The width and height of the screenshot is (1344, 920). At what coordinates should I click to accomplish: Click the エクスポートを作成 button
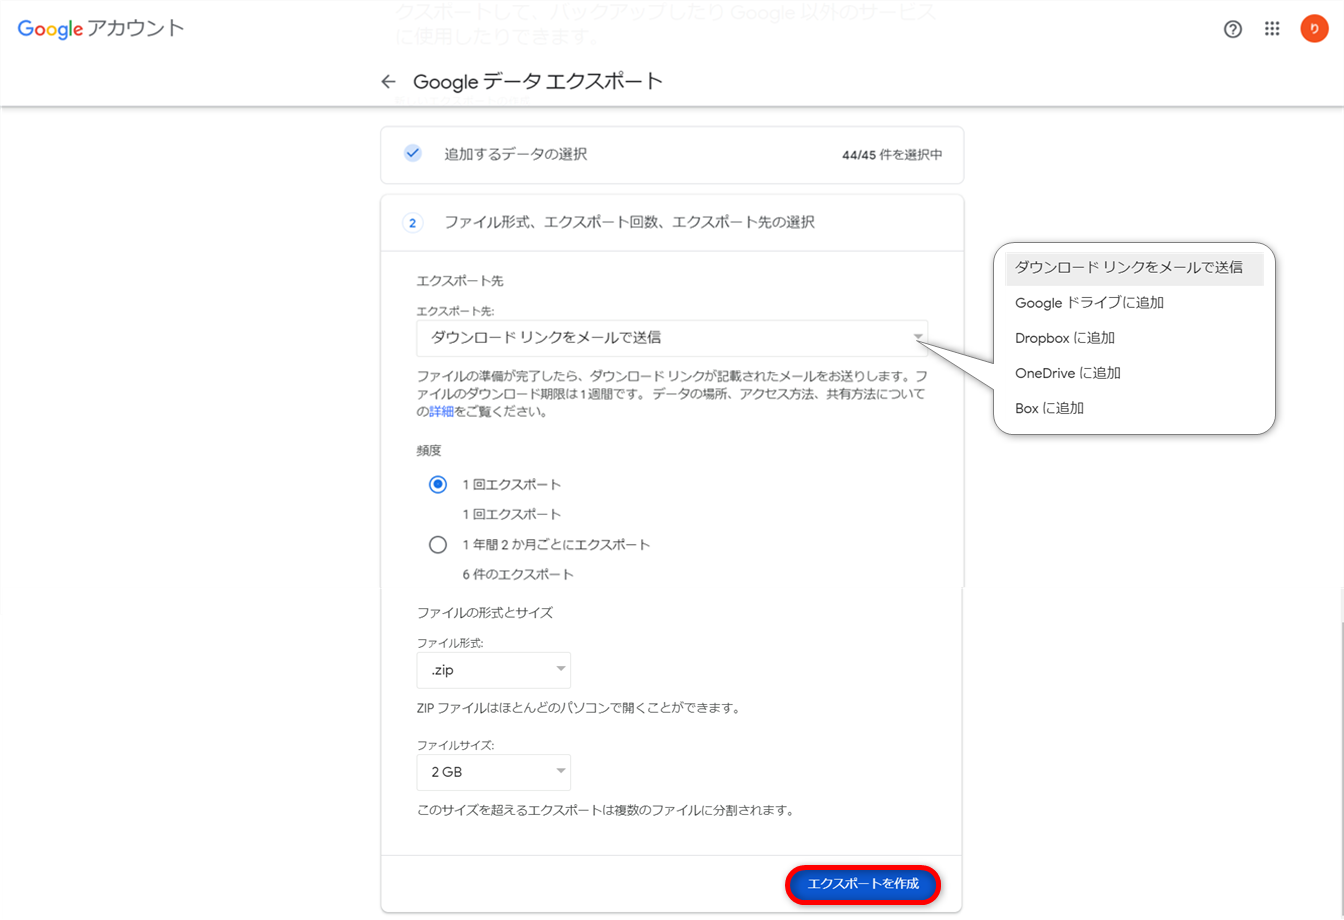coord(863,885)
